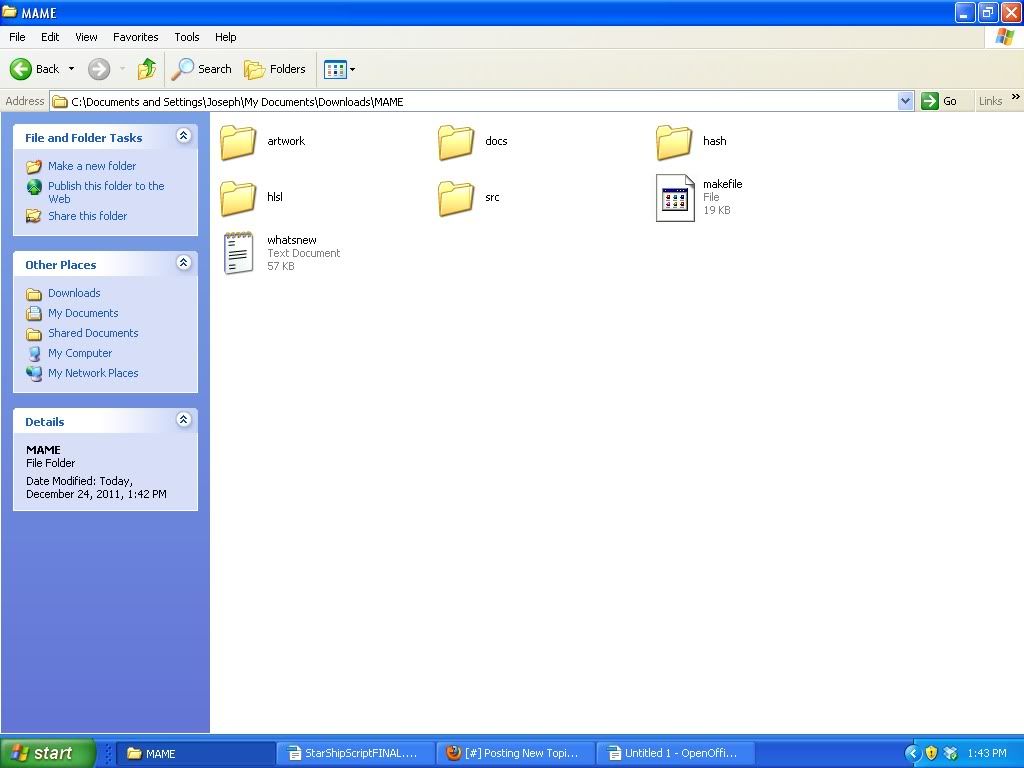1024x768 pixels.
Task: Click the Make a new folder icon
Action: [x=34, y=167]
